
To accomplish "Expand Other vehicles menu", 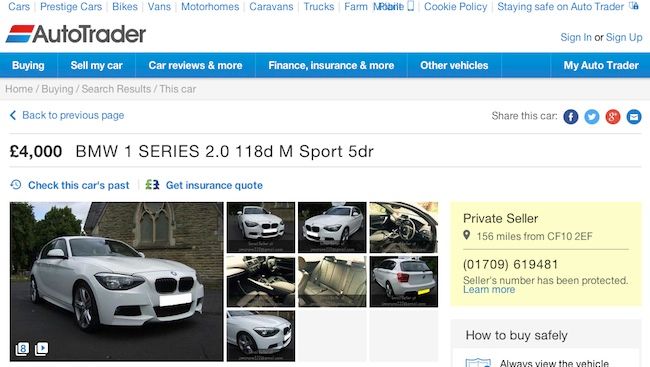I will pos(454,66).
